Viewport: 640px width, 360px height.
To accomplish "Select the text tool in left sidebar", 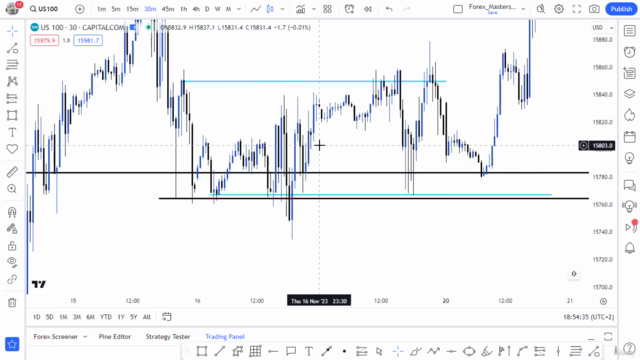I will [x=12, y=132].
